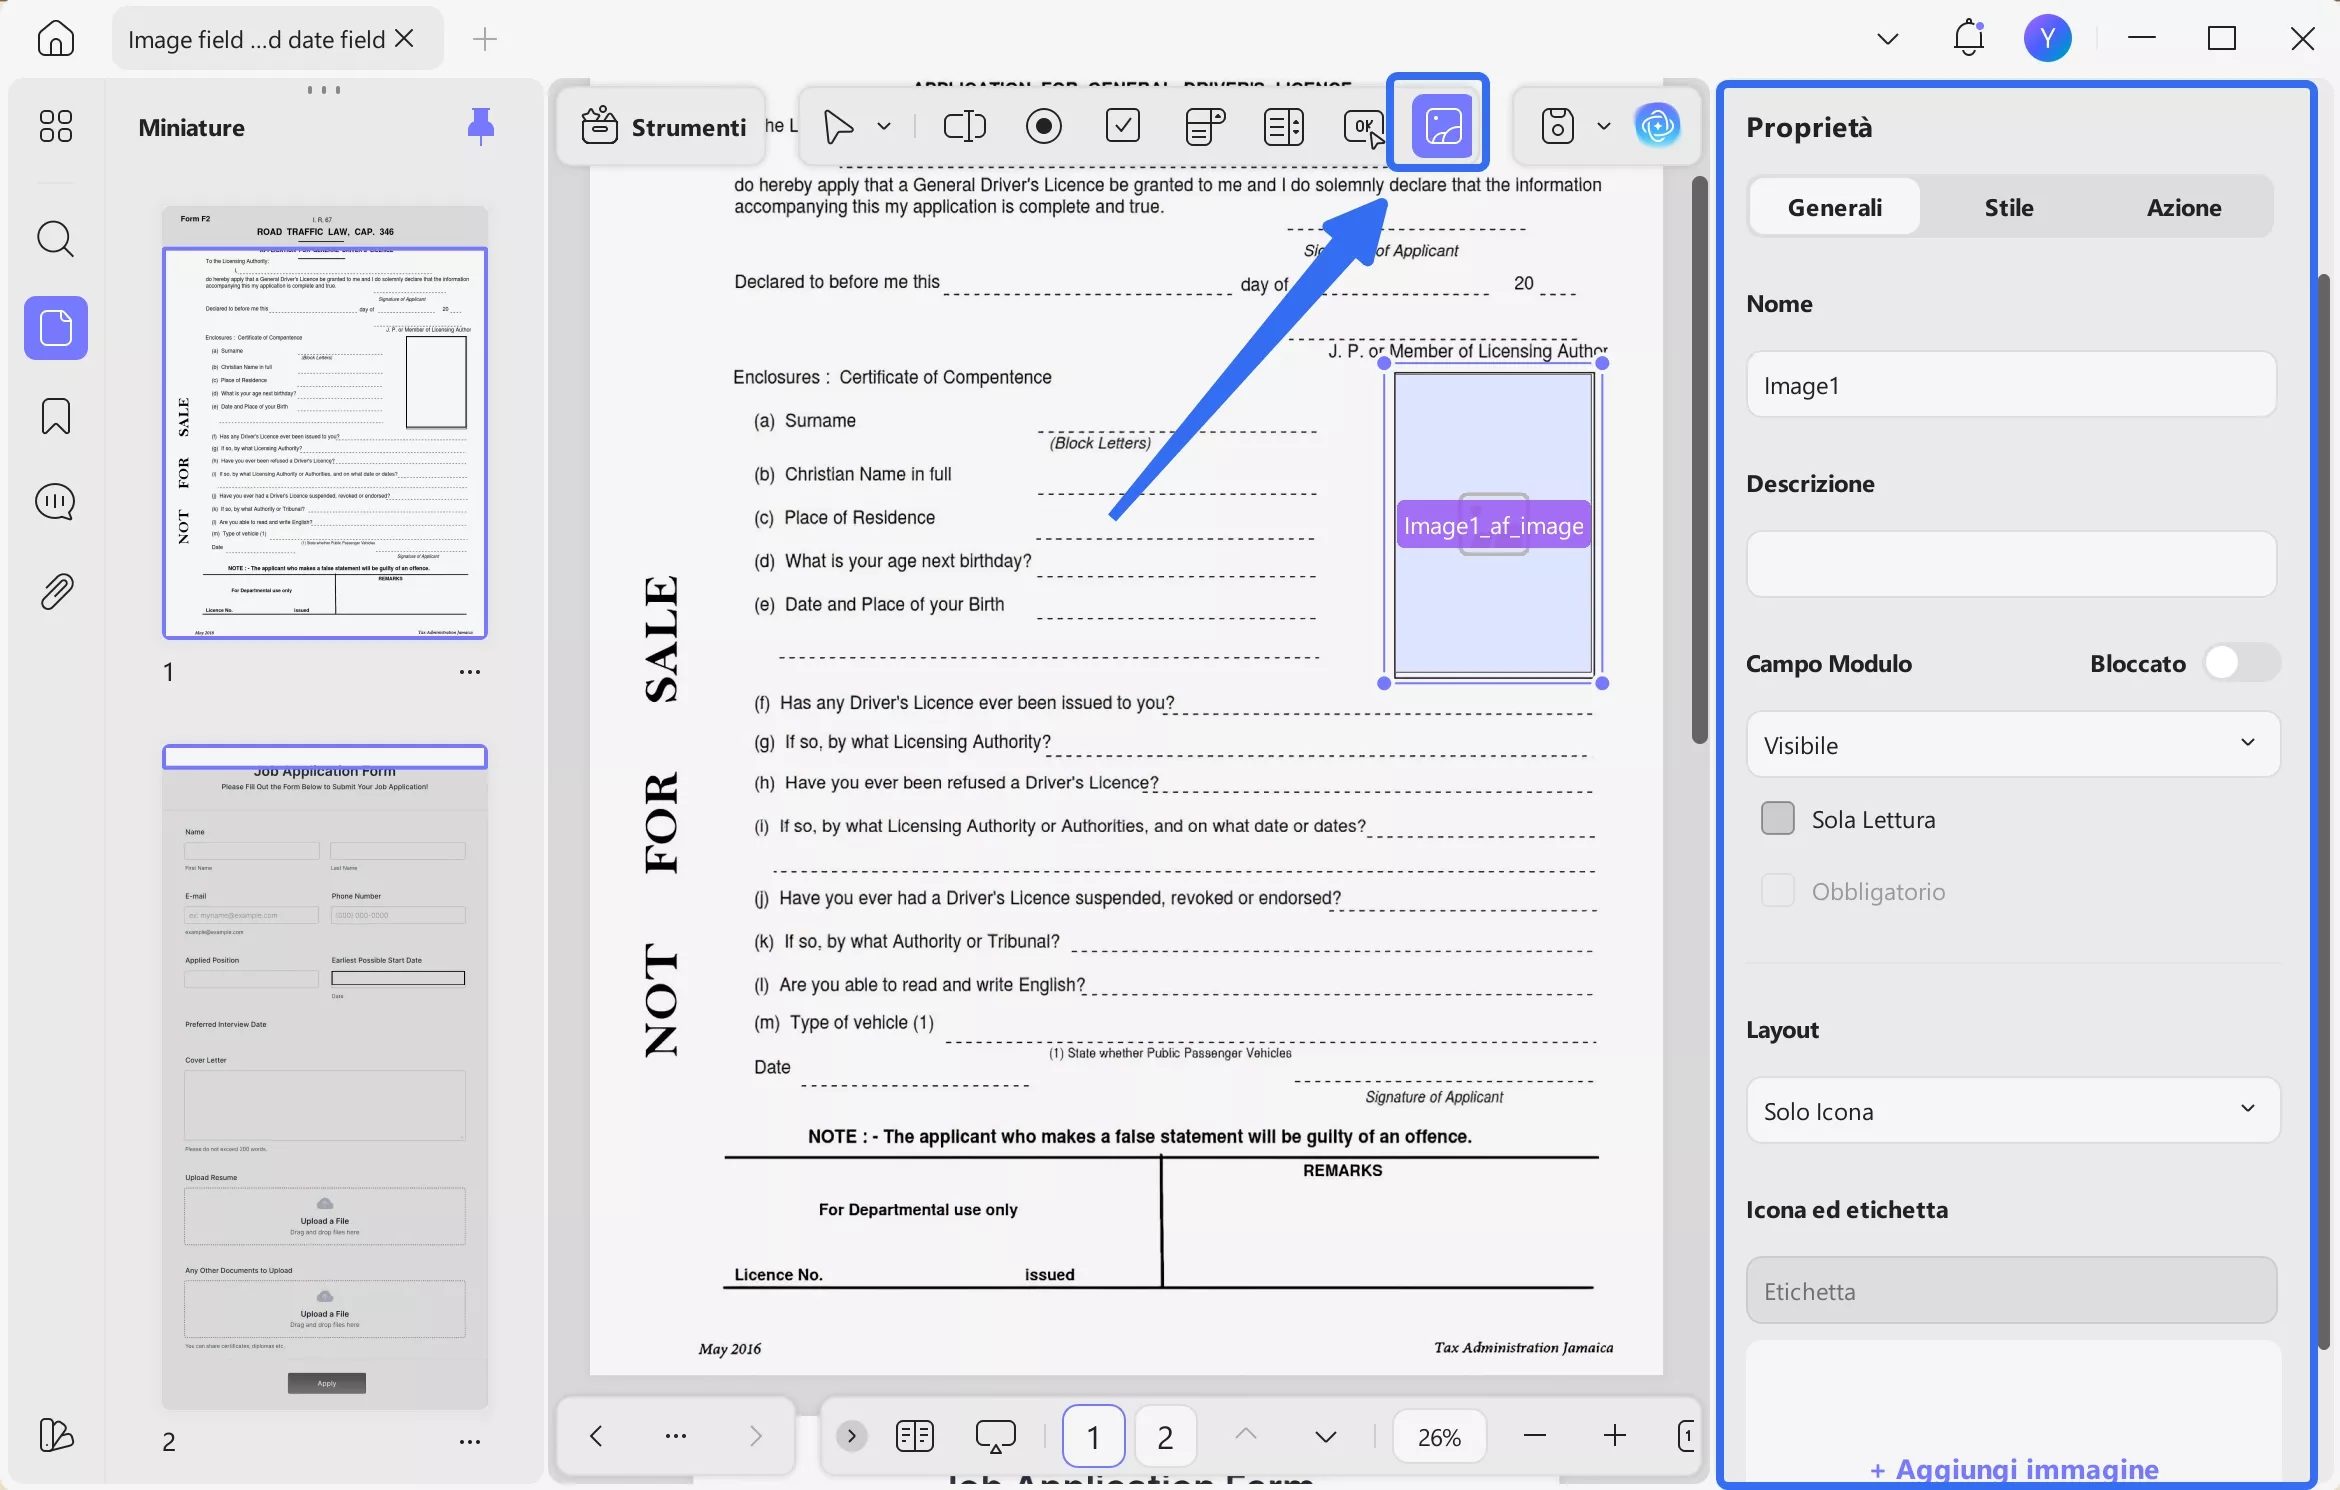Open the AI assistant icon

click(x=1657, y=126)
